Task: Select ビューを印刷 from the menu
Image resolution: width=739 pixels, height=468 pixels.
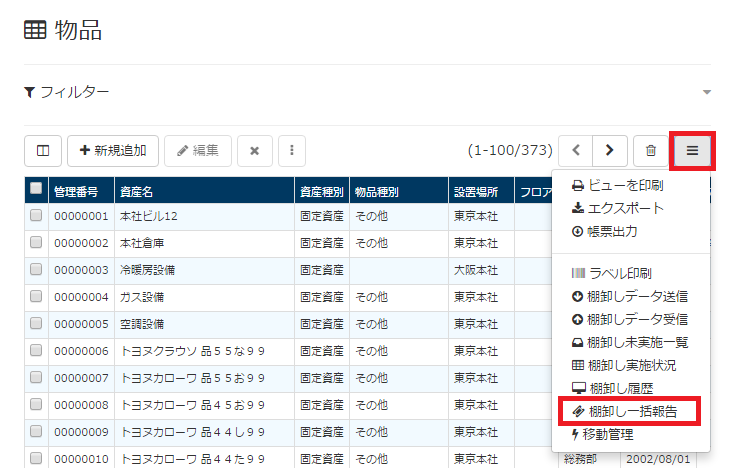Action: [x=617, y=185]
